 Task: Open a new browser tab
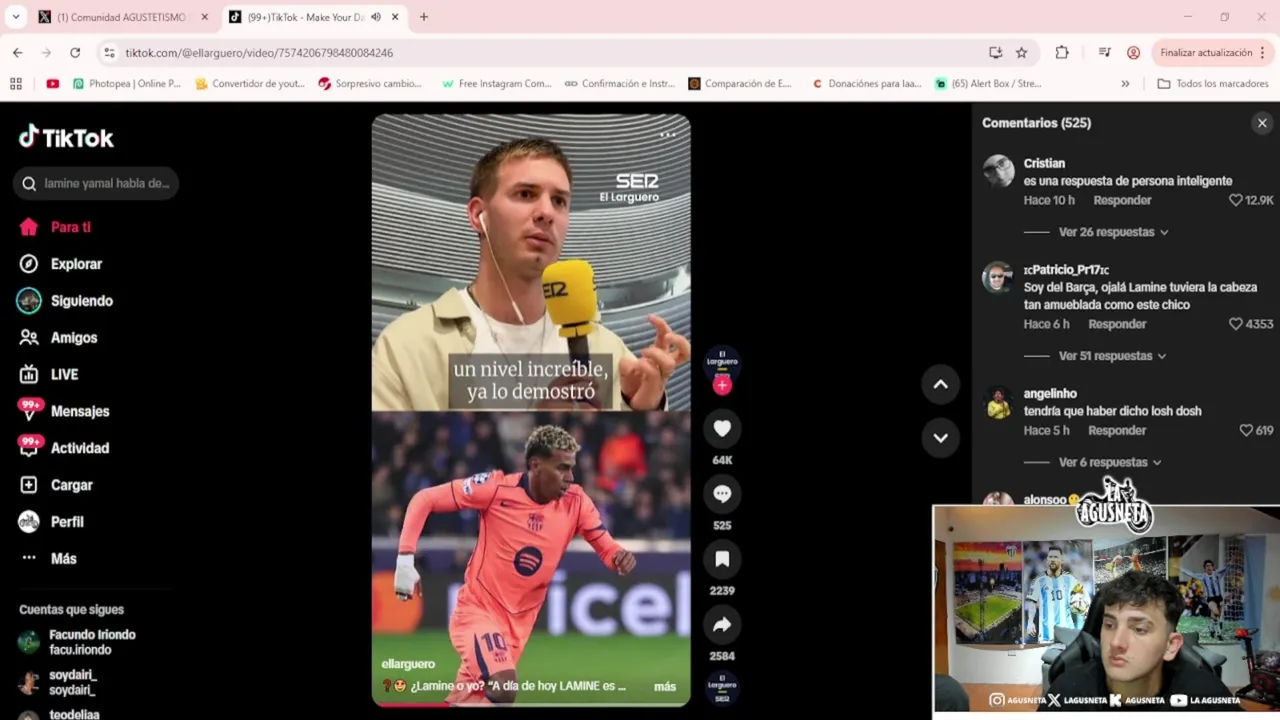click(423, 17)
